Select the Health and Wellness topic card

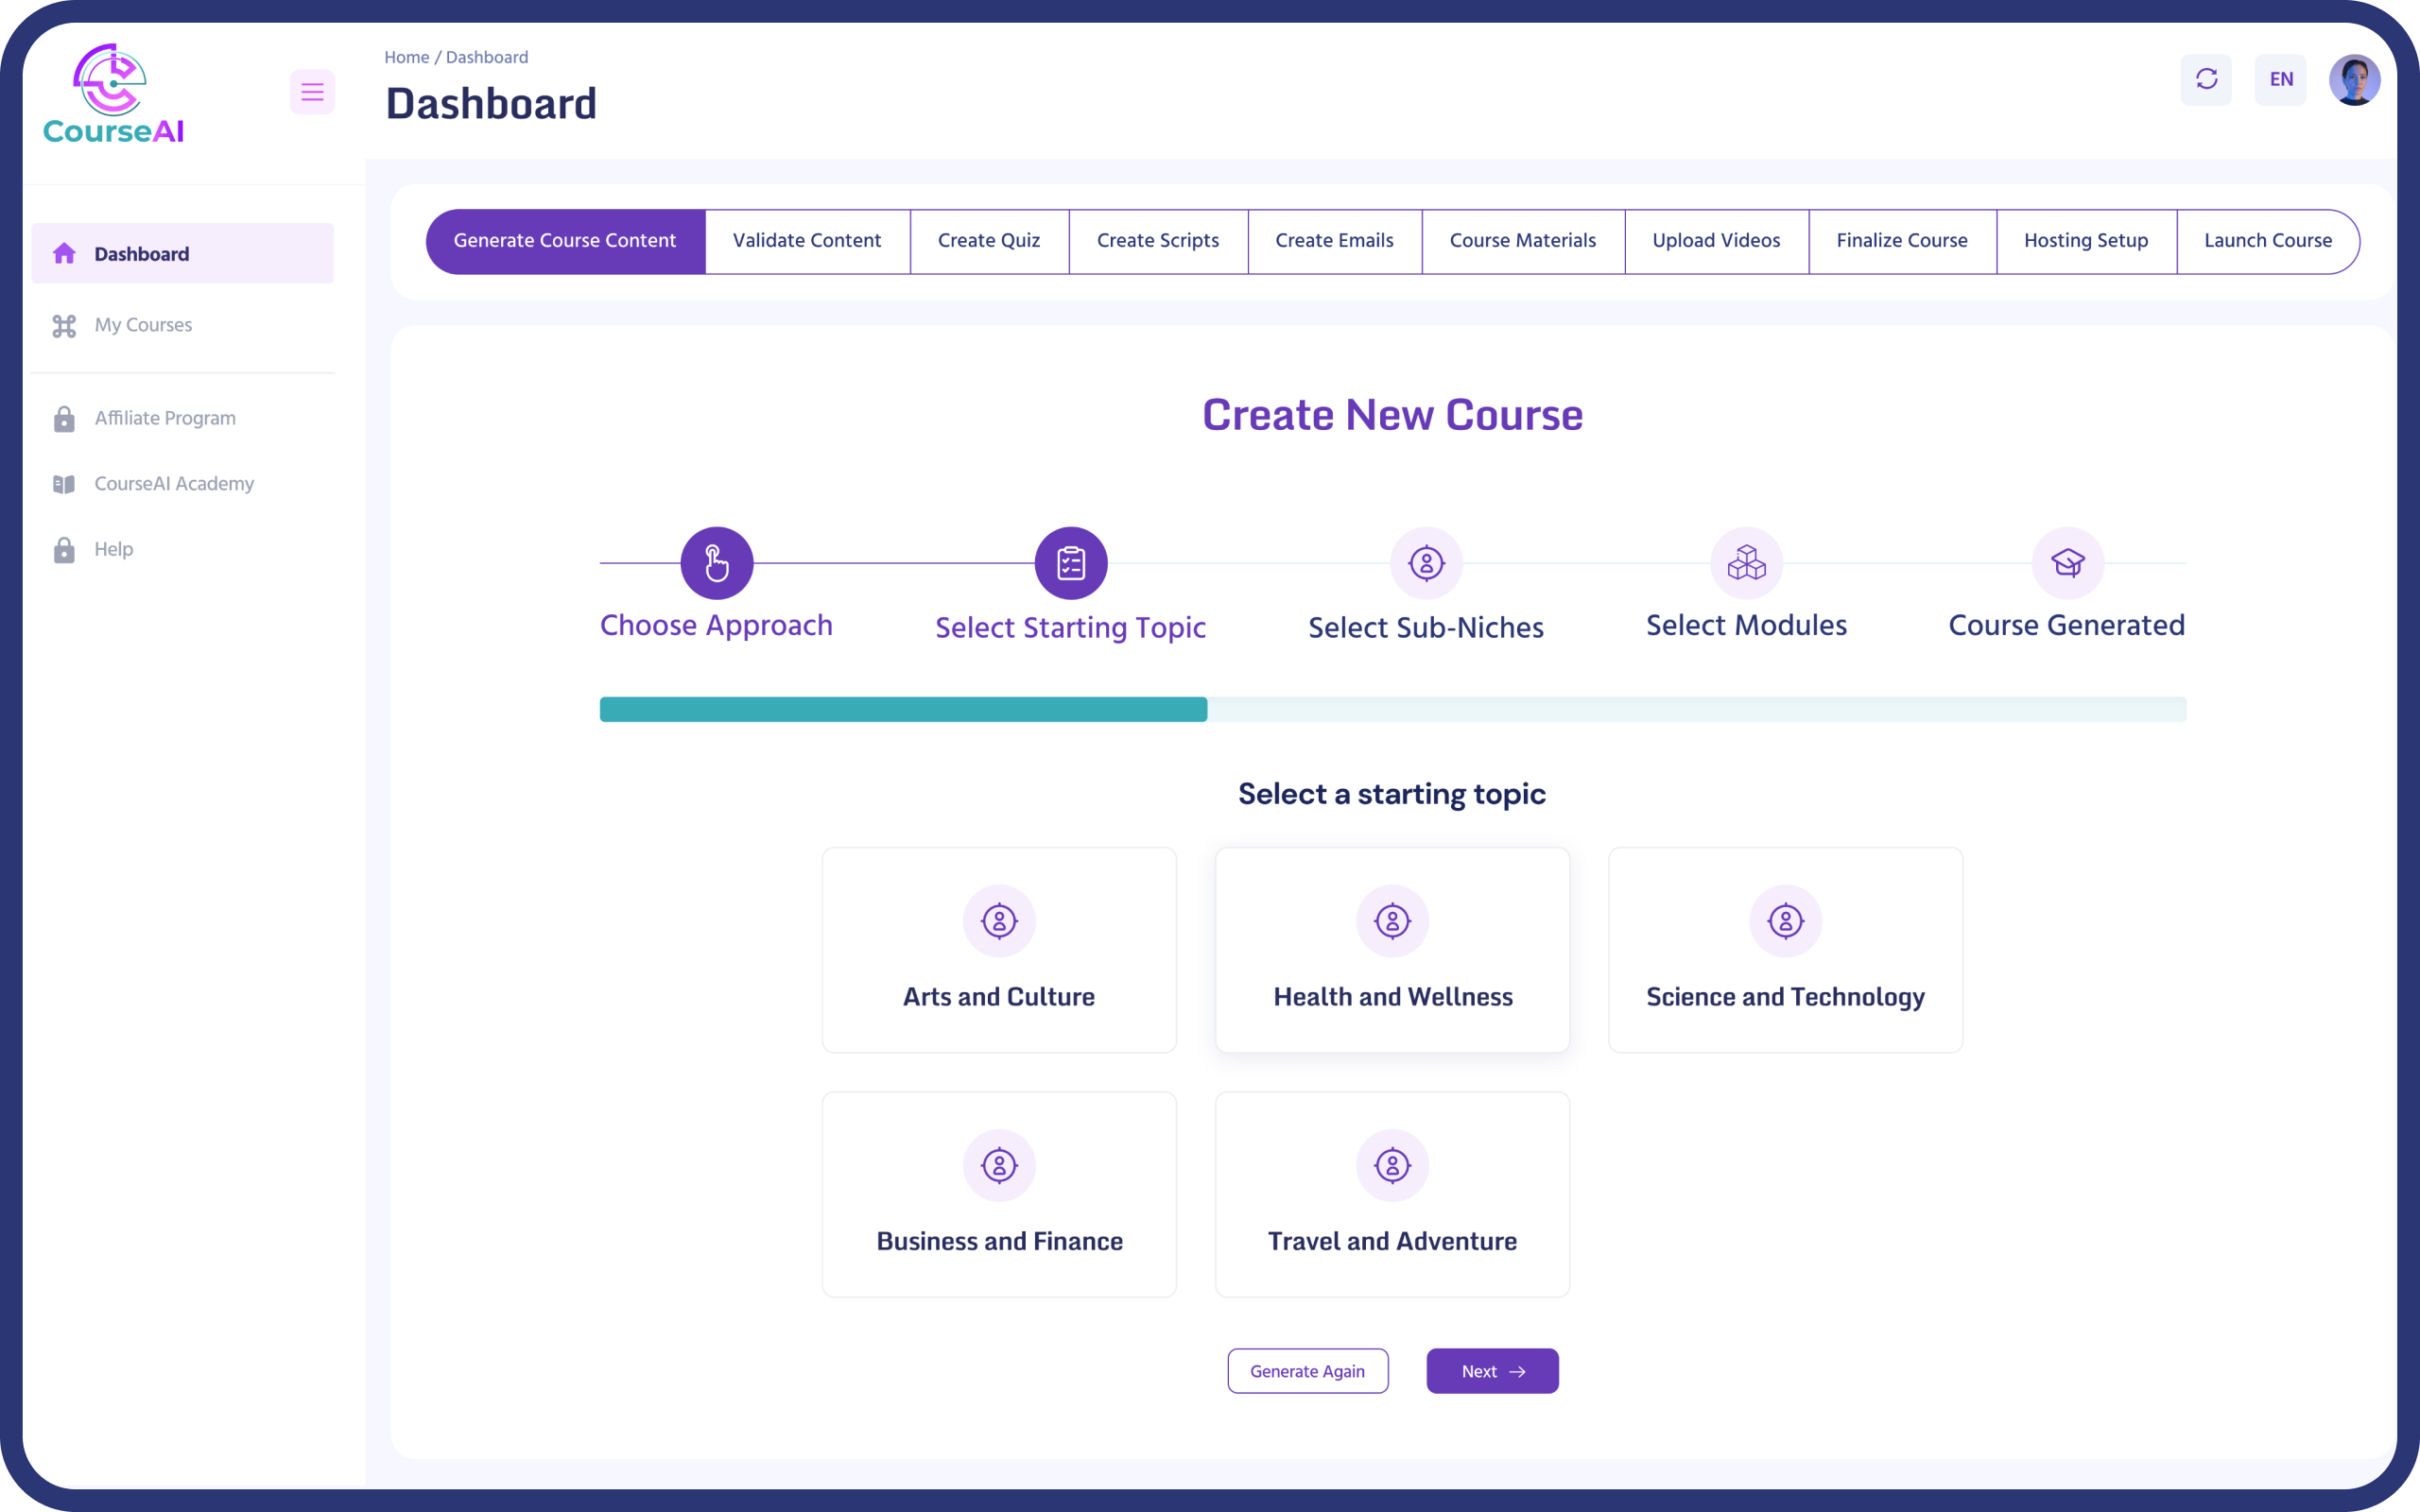pyautogui.click(x=1392, y=948)
